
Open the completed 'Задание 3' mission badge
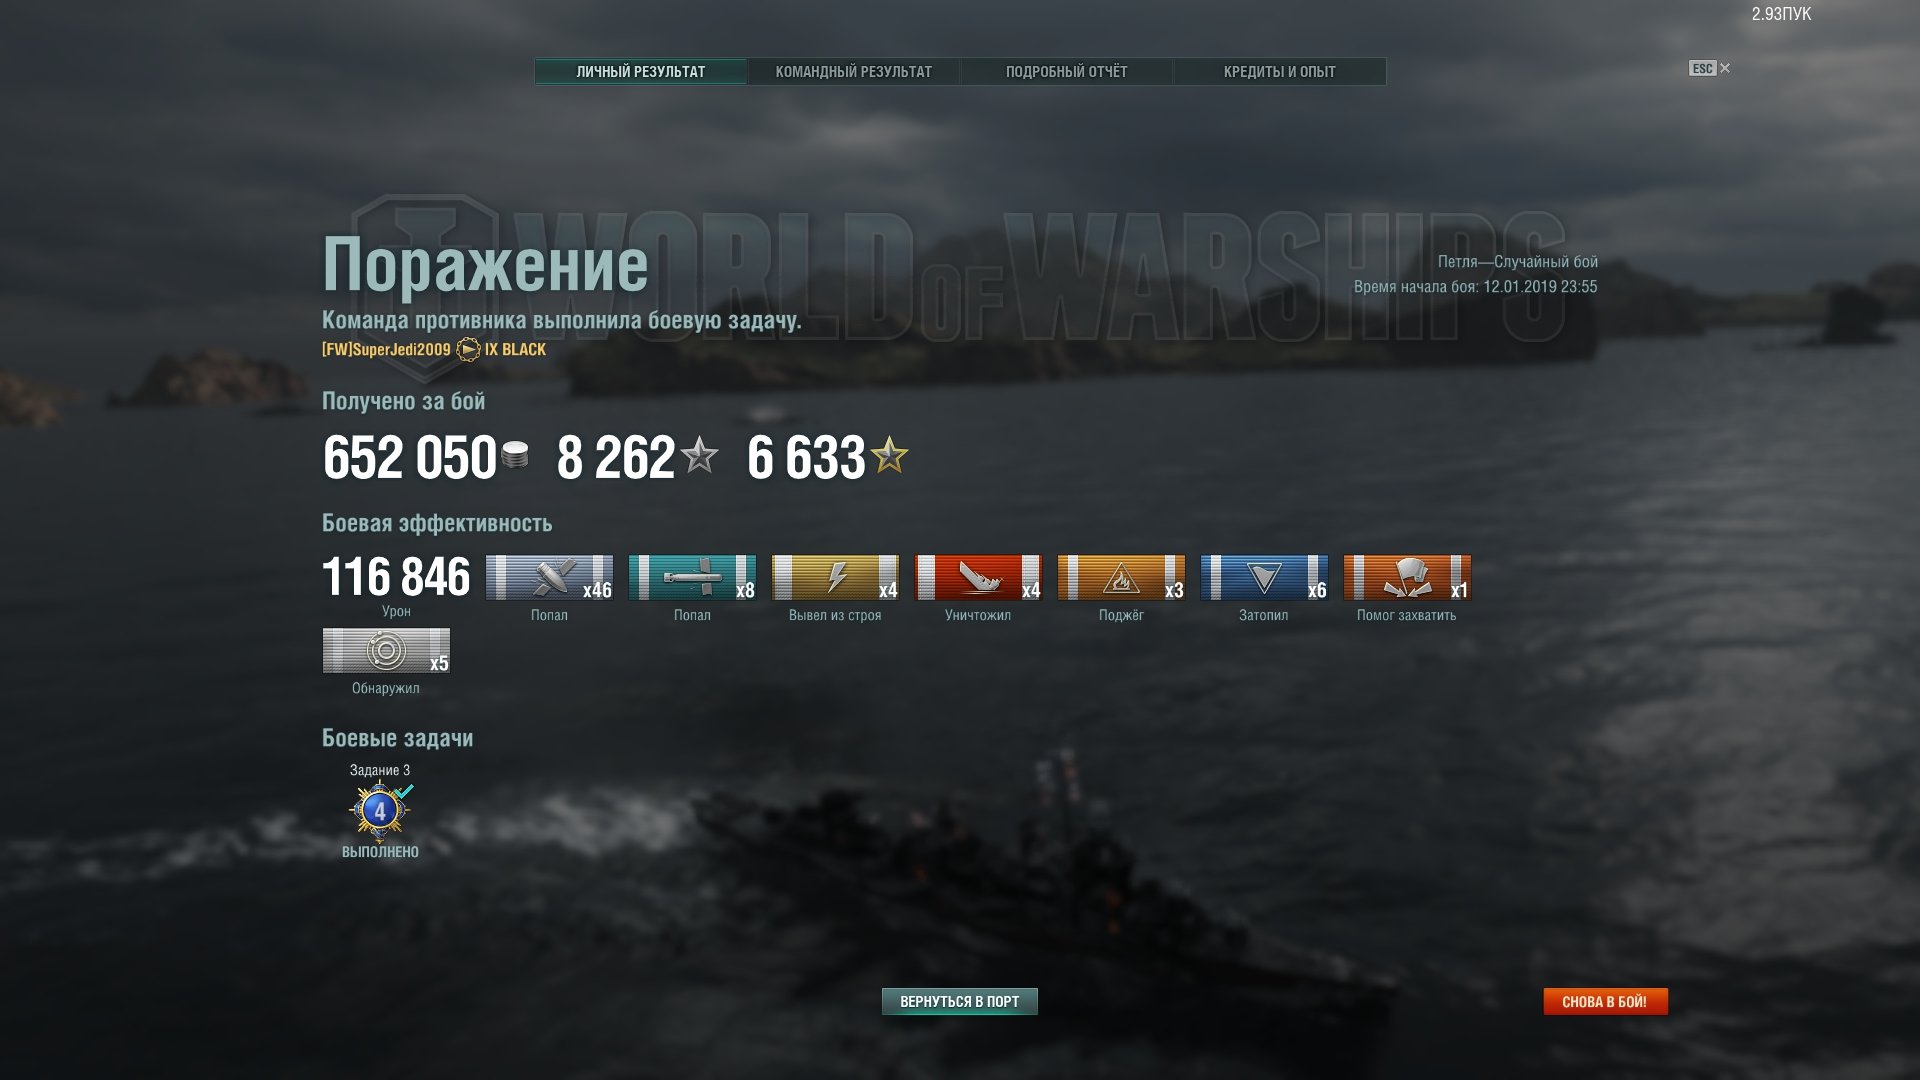pyautogui.click(x=380, y=812)
